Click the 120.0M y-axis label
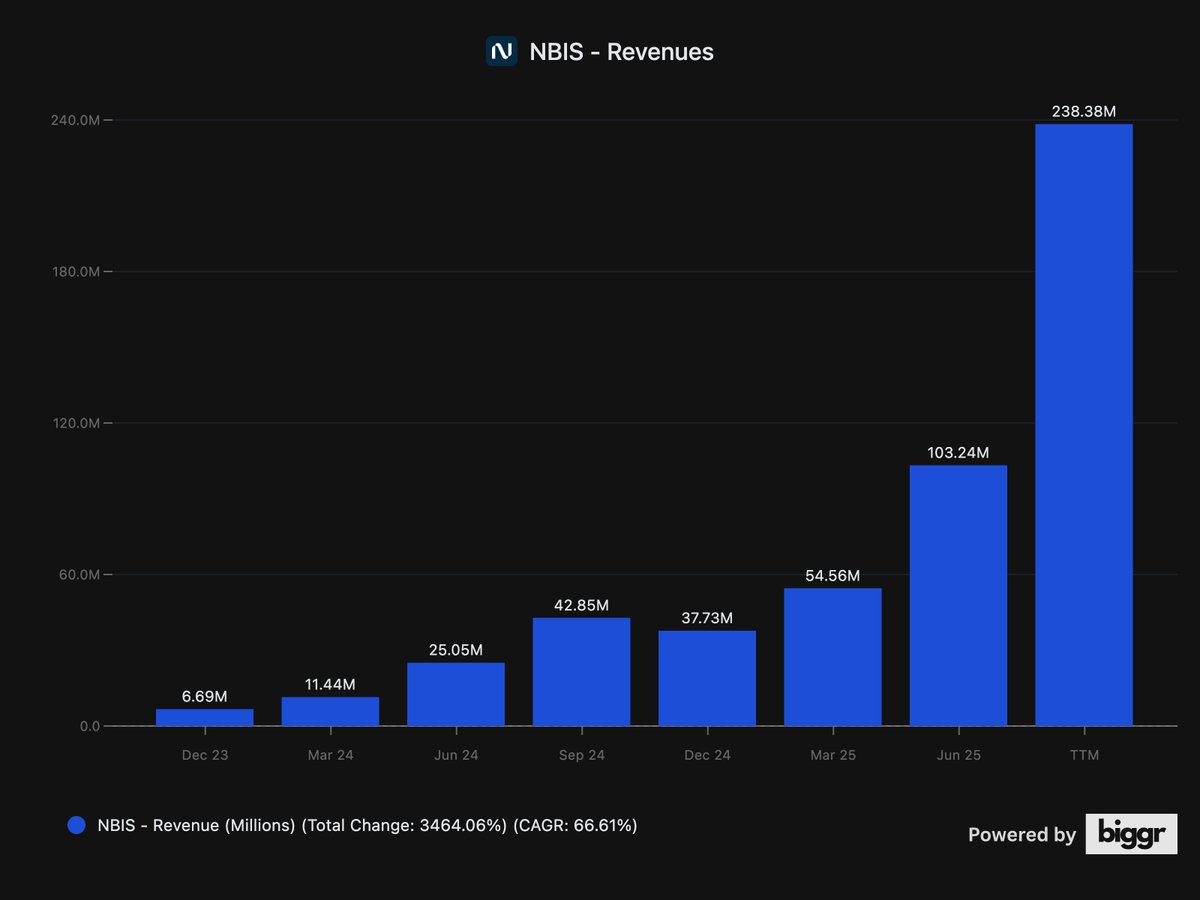Viewport: 1200px width, 900px height. tap(78, 423)
